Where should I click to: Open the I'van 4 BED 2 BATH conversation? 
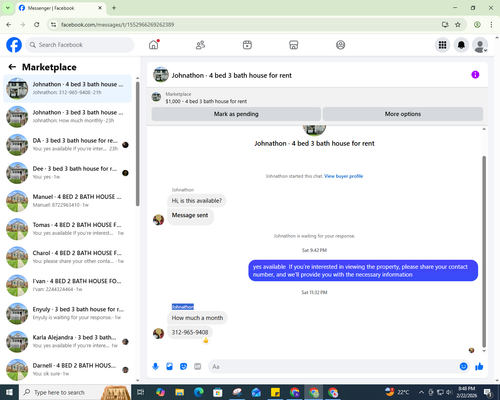pyautogui.click(x=67, y=285)
